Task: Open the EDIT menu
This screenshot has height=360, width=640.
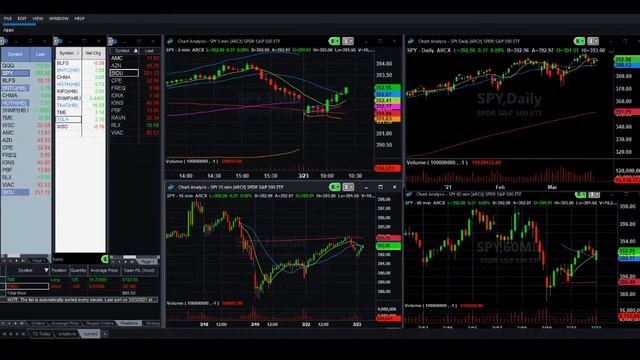Action: point(22,18)
